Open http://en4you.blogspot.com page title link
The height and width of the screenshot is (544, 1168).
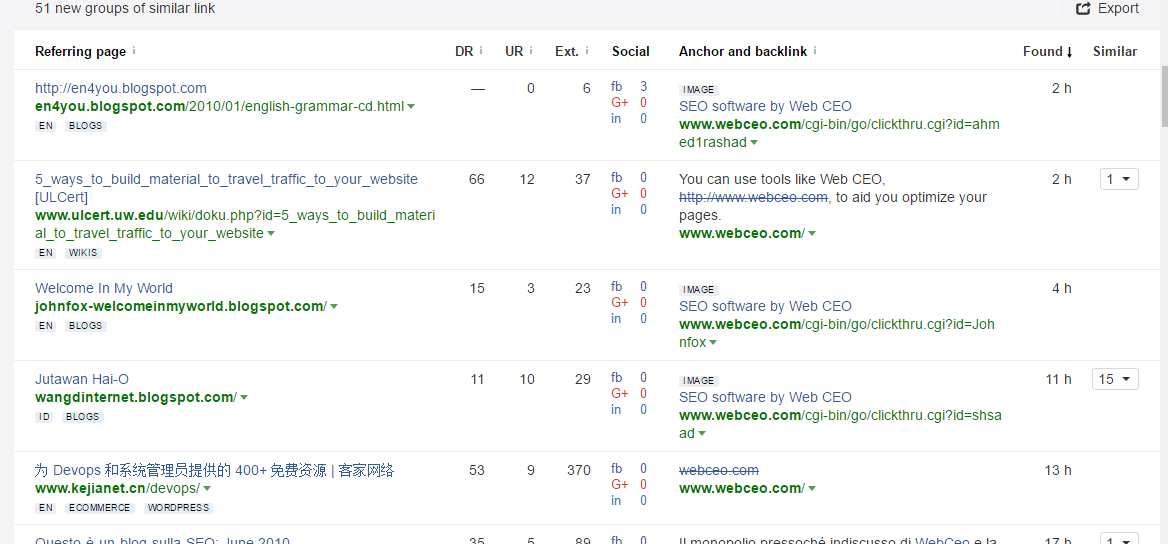(x=121, y=88)
